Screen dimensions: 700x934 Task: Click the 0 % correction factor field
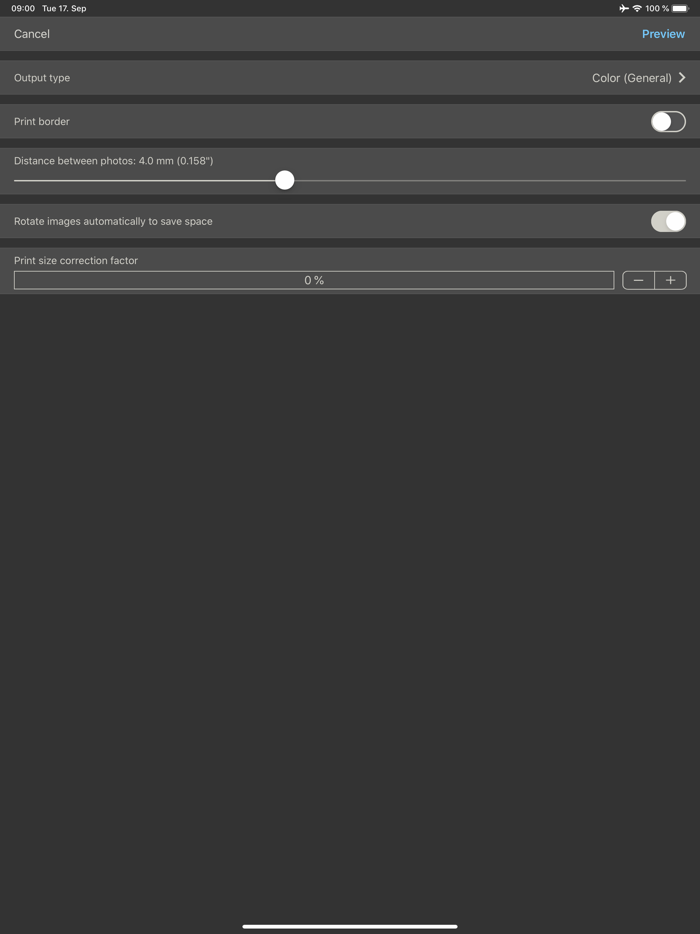tap(314, 280)
